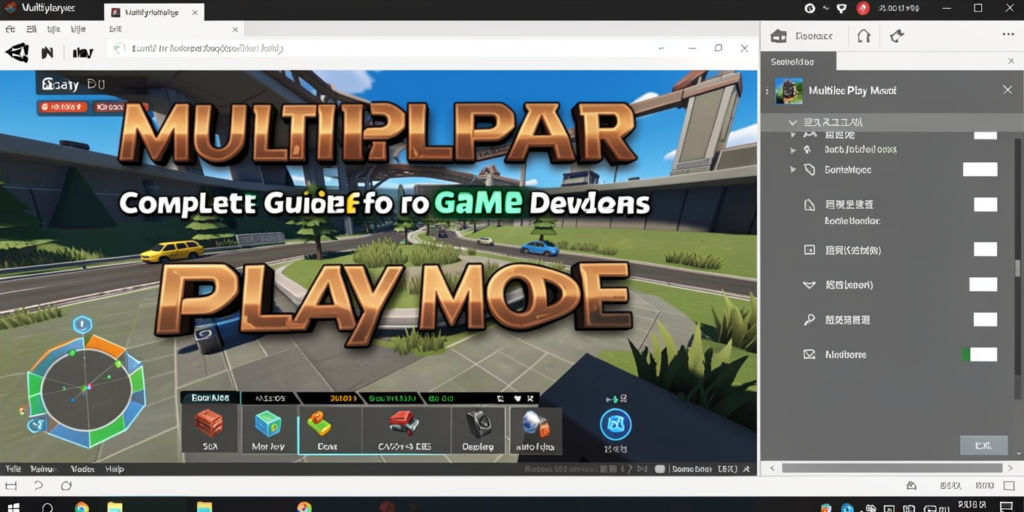Expand the hexagon tag row arrow

click(x=793, y=170)
